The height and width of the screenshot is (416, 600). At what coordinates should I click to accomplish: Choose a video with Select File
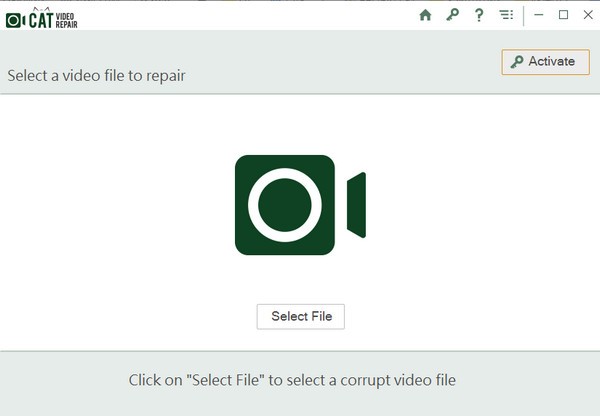301,316
